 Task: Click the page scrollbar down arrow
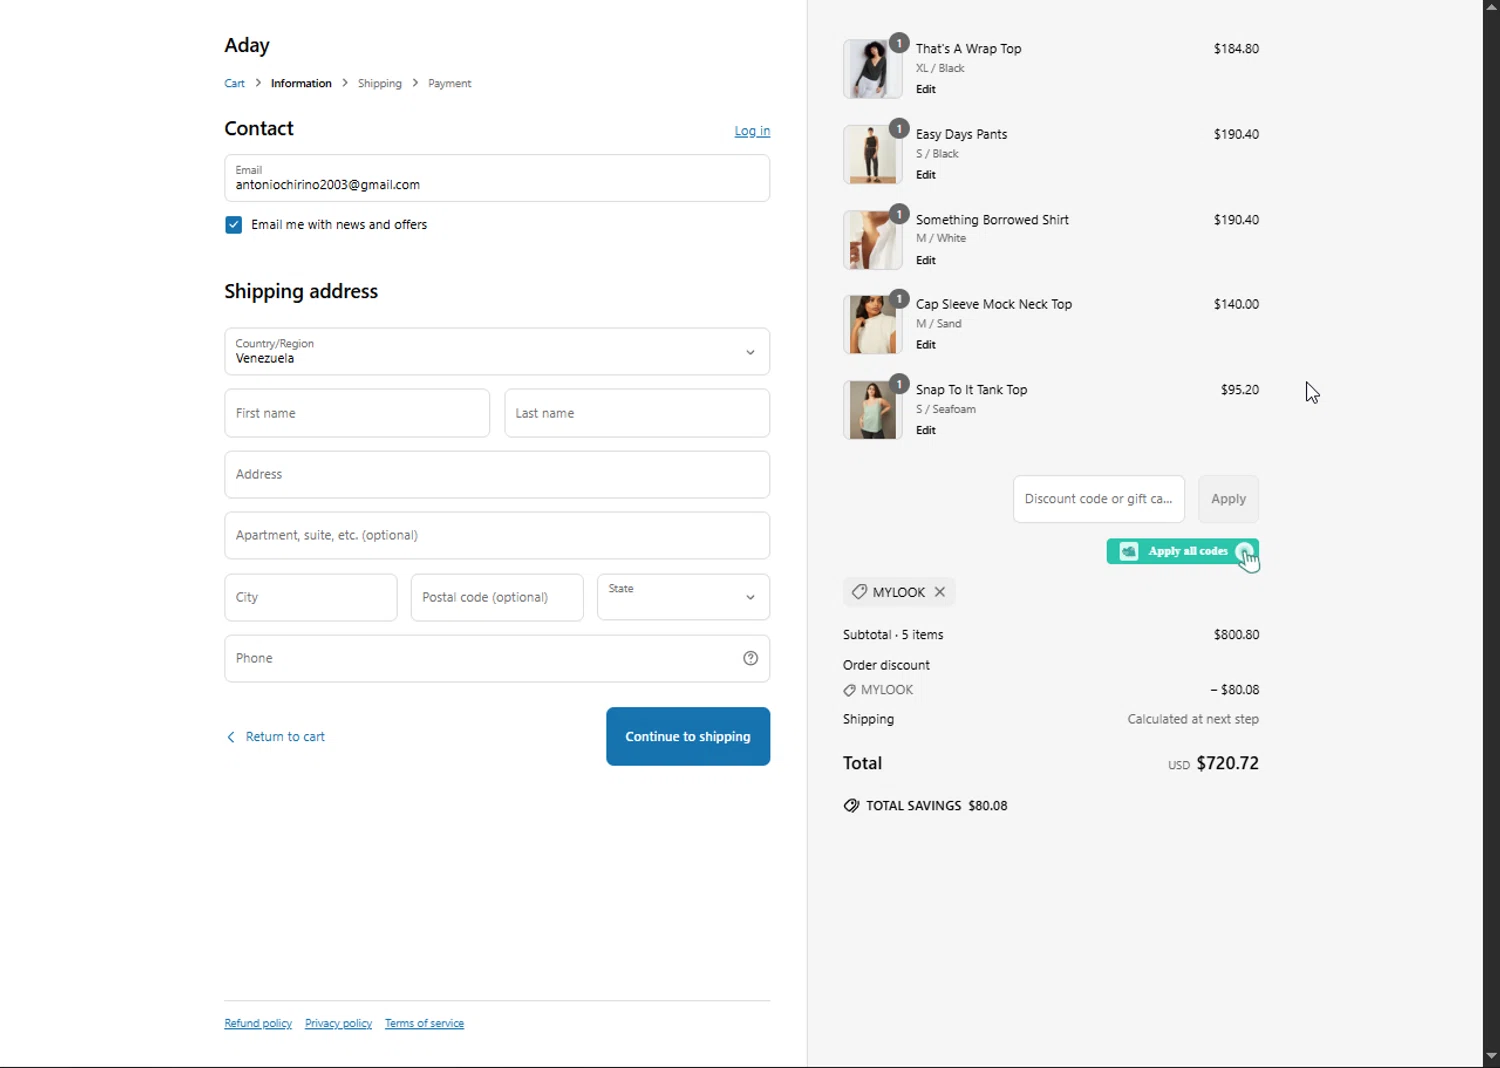tap(1491, 1056)
